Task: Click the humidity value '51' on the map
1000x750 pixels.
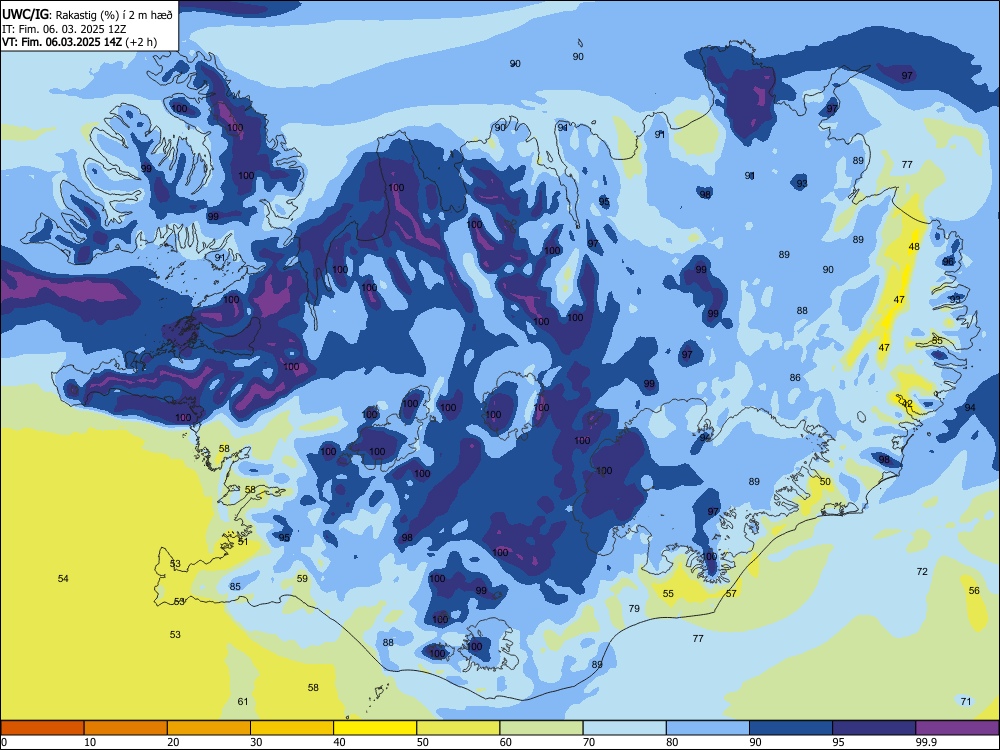Action: pos(243,541)
